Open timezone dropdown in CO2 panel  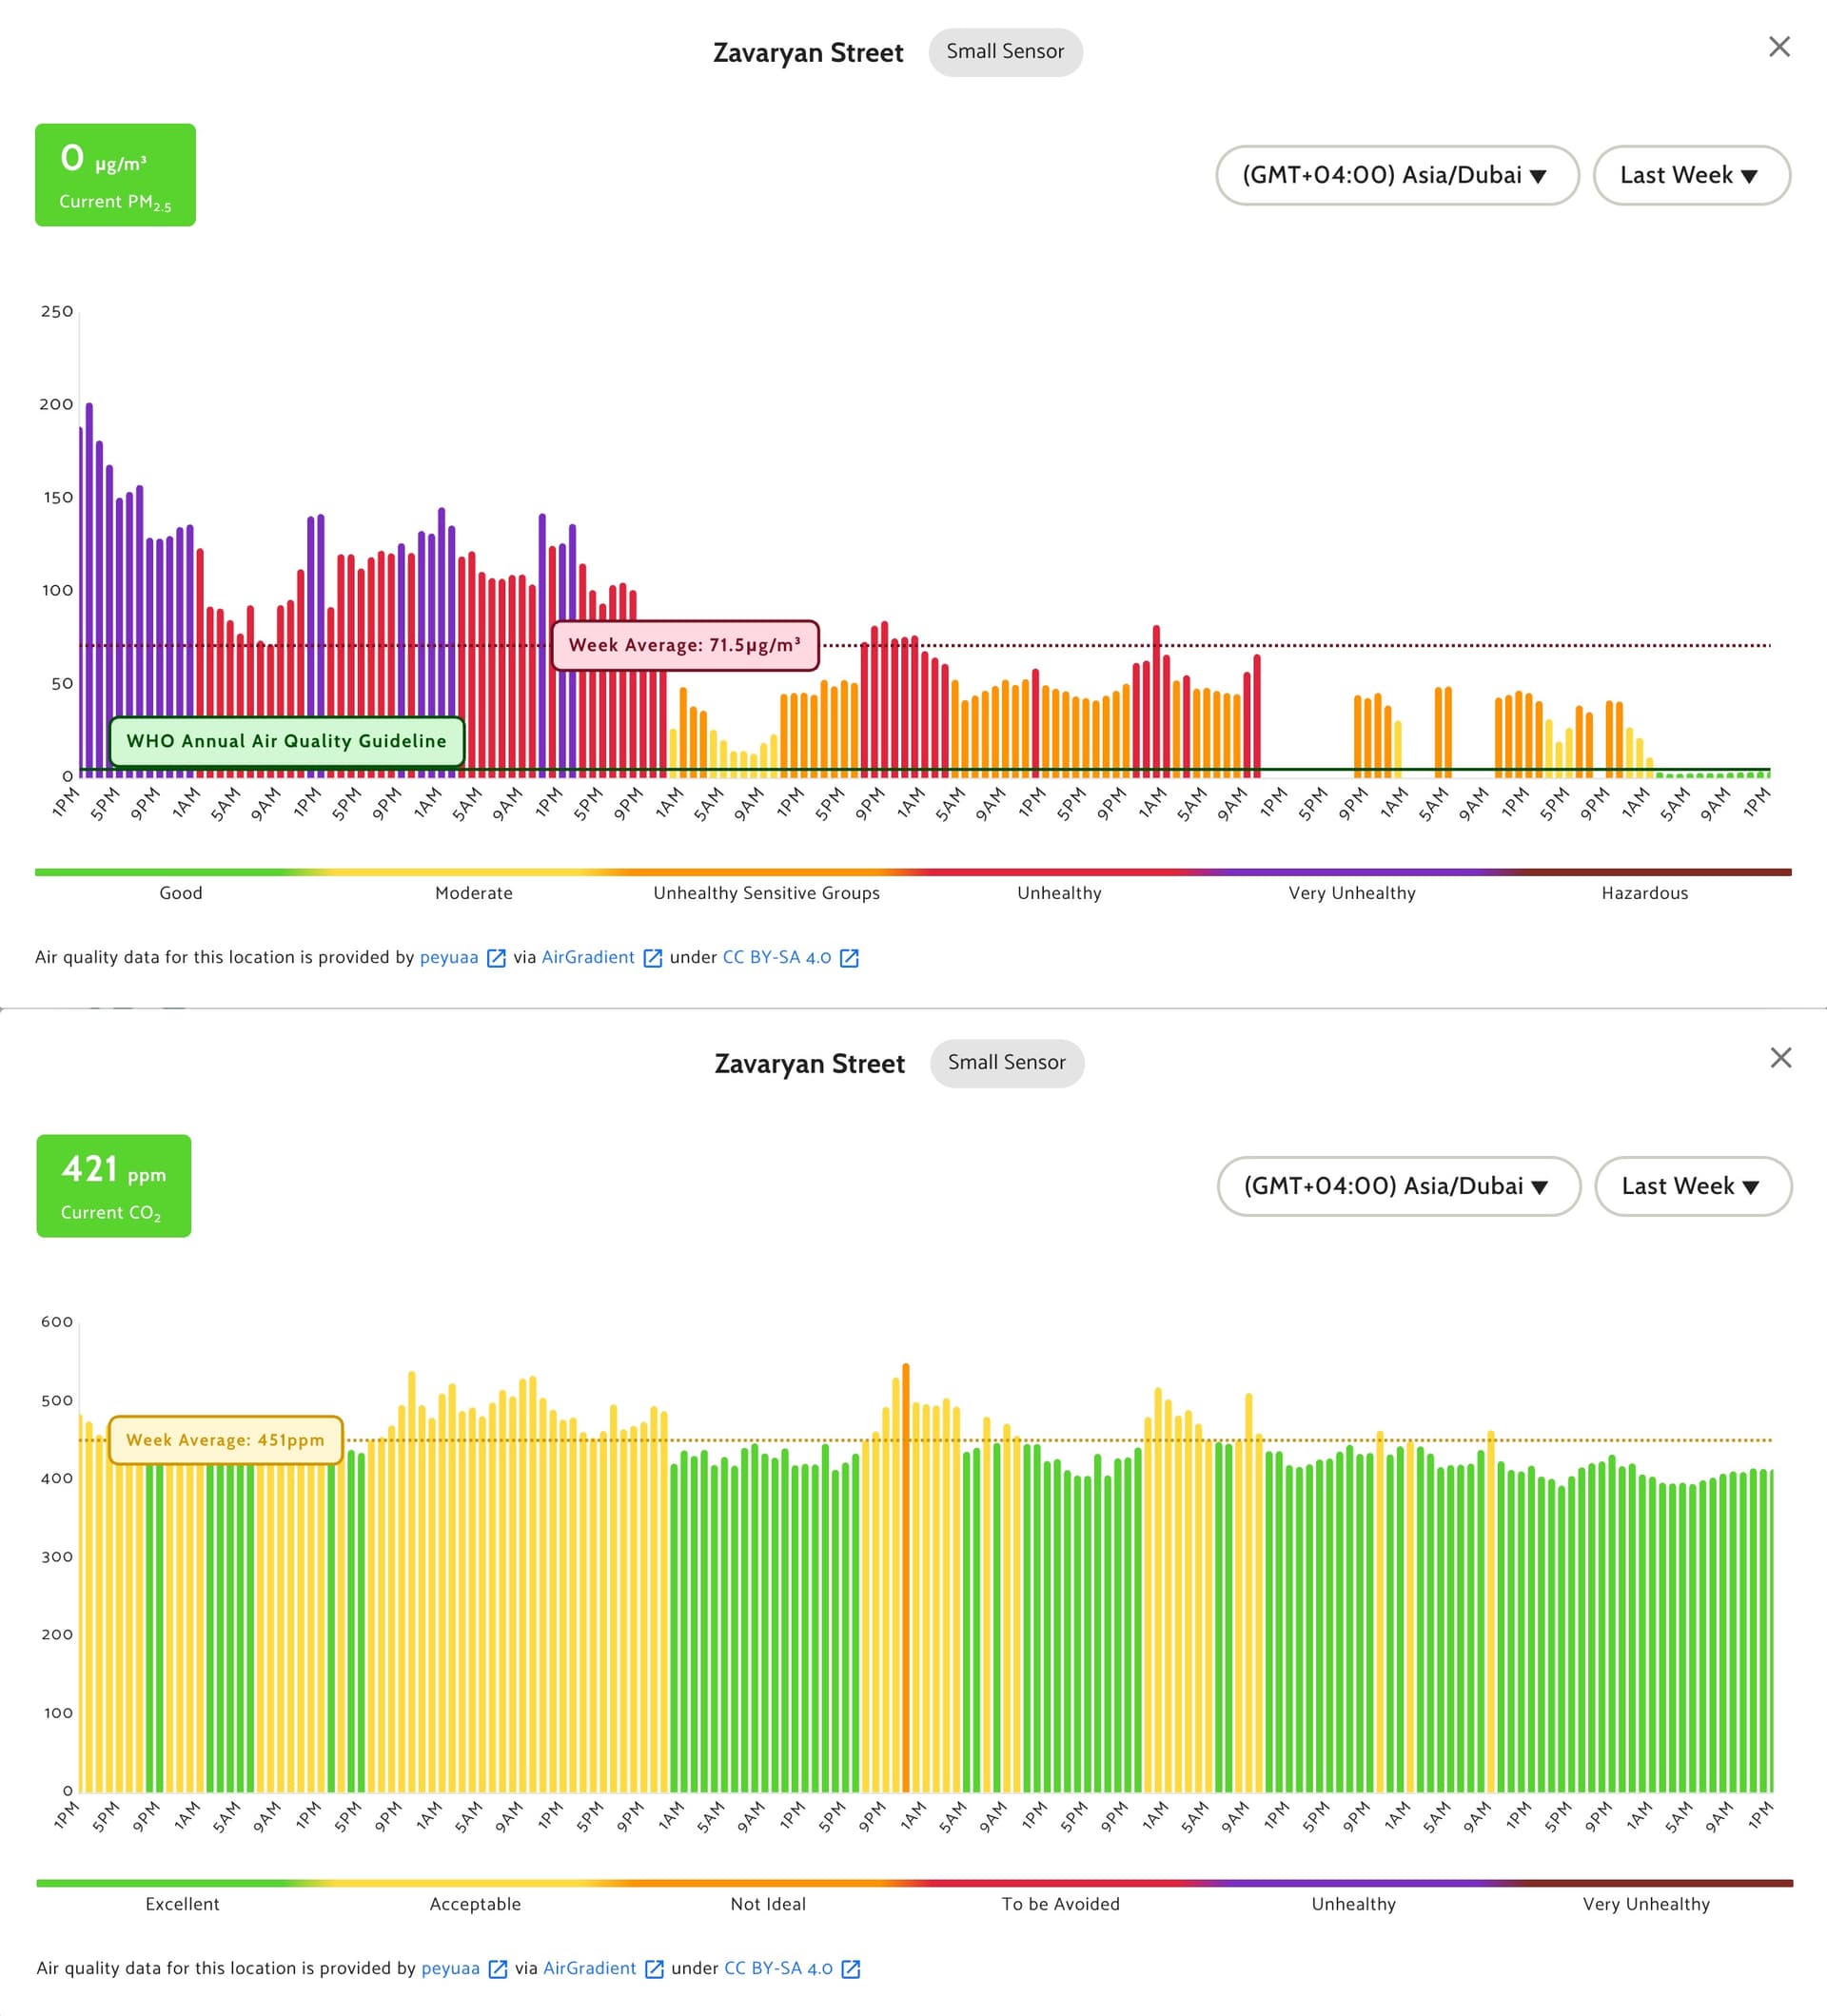point(1398,1187)
